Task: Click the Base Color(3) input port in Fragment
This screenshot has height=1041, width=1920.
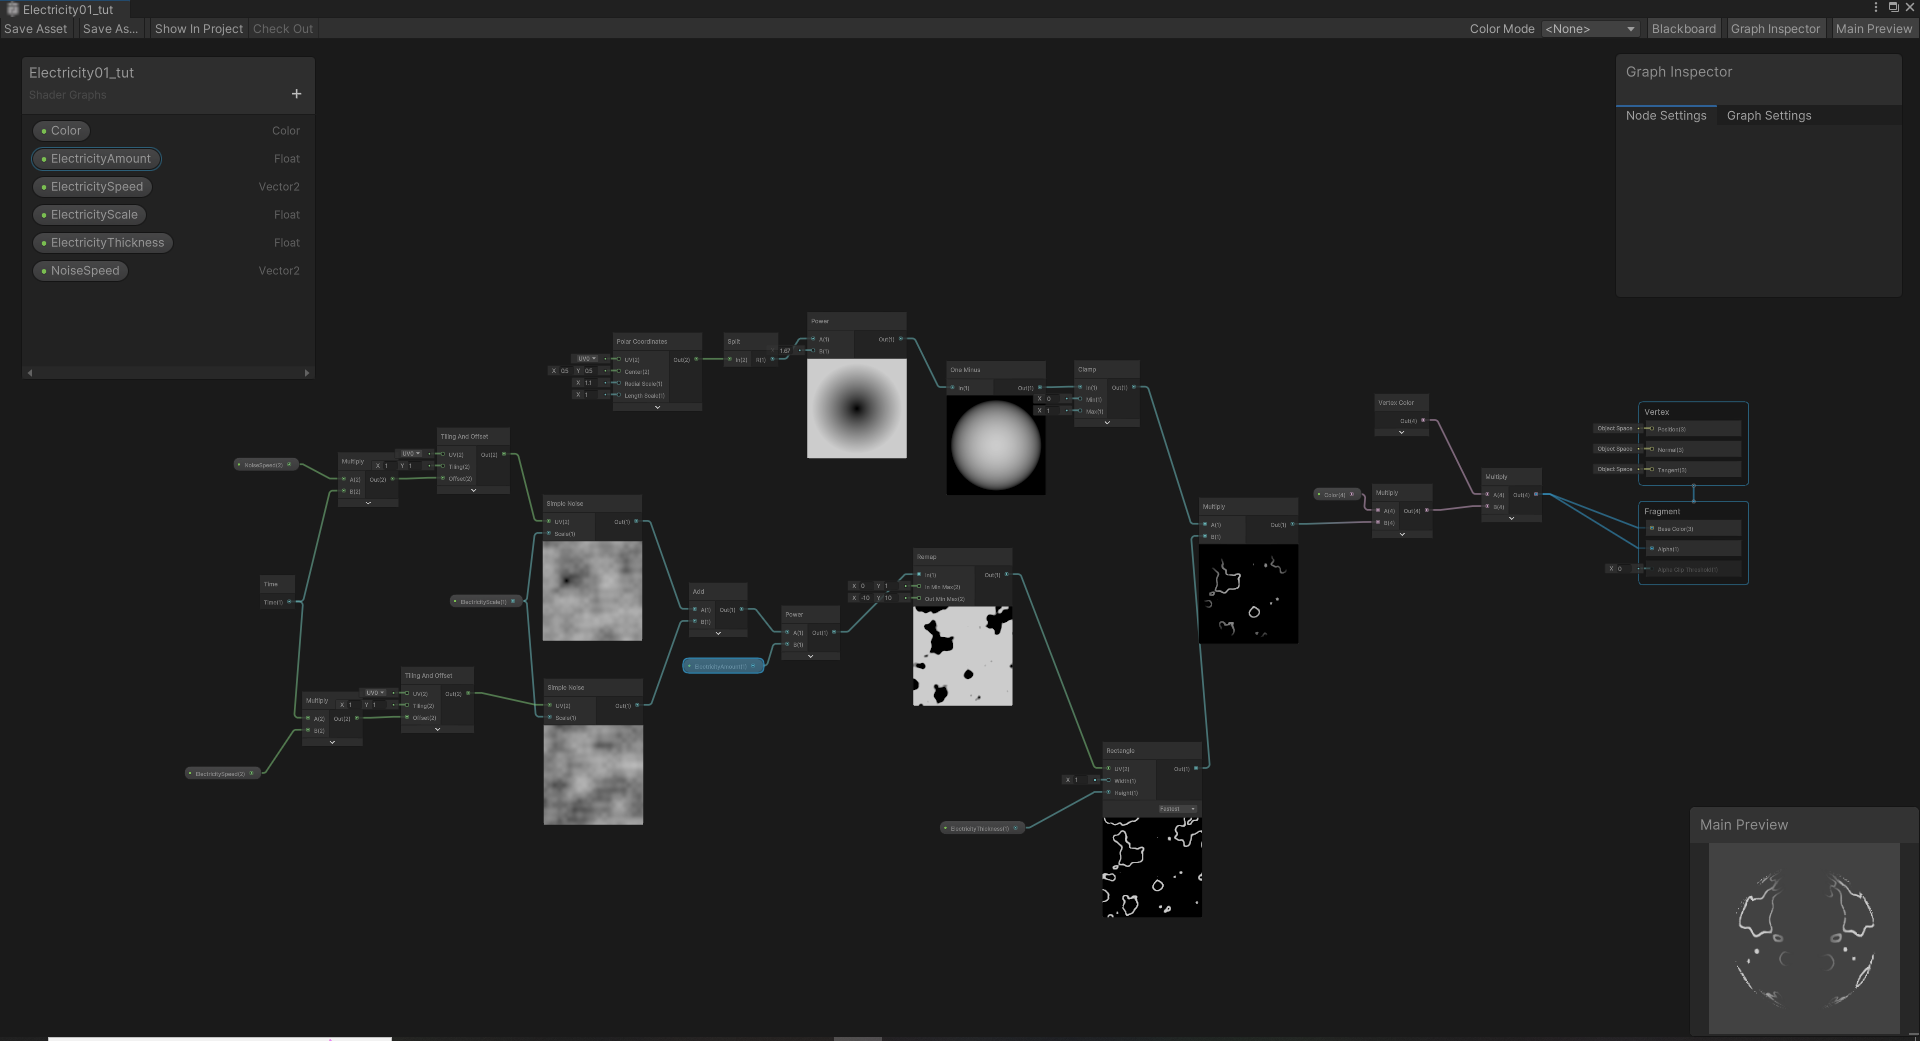Action: 1651,528
